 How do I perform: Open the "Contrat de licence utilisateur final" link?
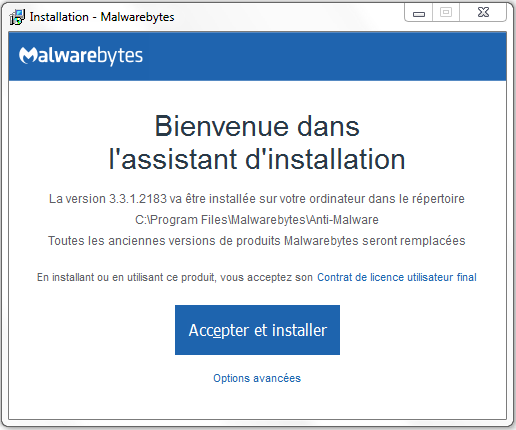coord(397,277)
